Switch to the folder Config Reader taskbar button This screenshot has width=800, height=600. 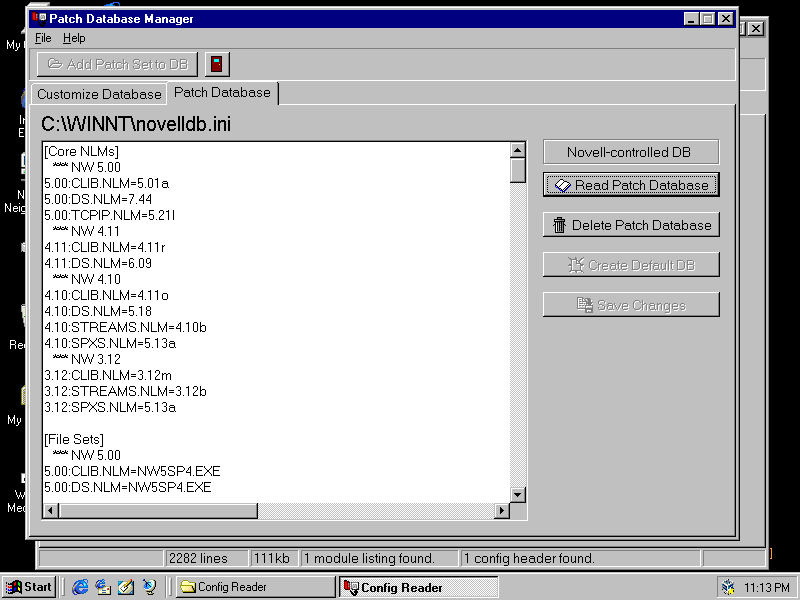255,587
